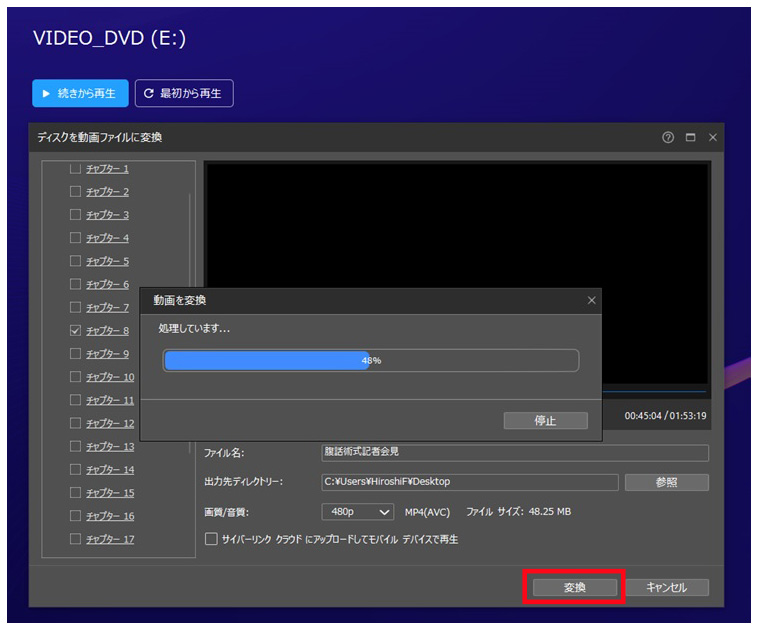Click 最初から再生 restart playback button
This screenshot has height=629, width=757.
[x=184, y=94]
